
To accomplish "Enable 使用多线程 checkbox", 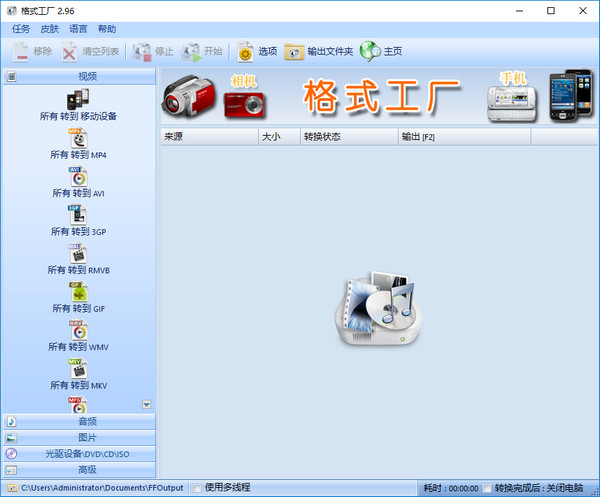I will pyautogui.click(x=196, y=488).
